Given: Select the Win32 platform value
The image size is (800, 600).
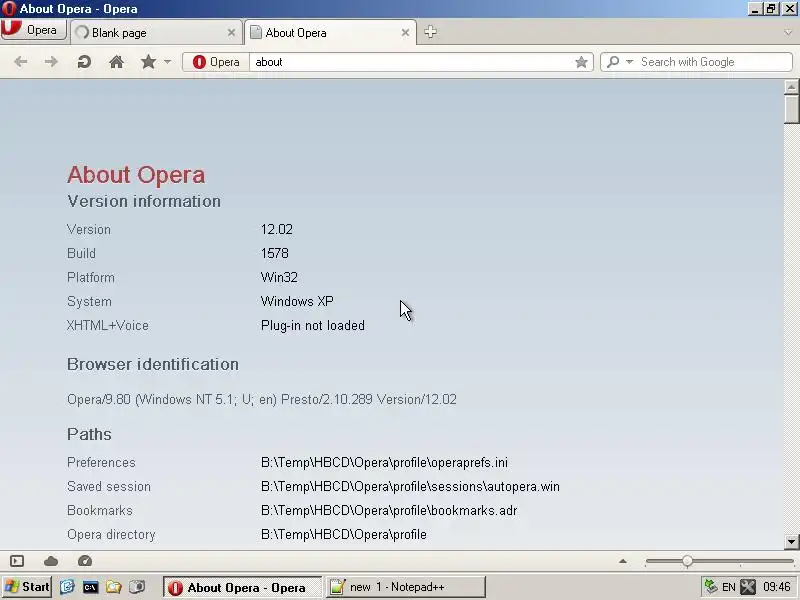Looking at the screenshot, I should [x=279, y=278].
